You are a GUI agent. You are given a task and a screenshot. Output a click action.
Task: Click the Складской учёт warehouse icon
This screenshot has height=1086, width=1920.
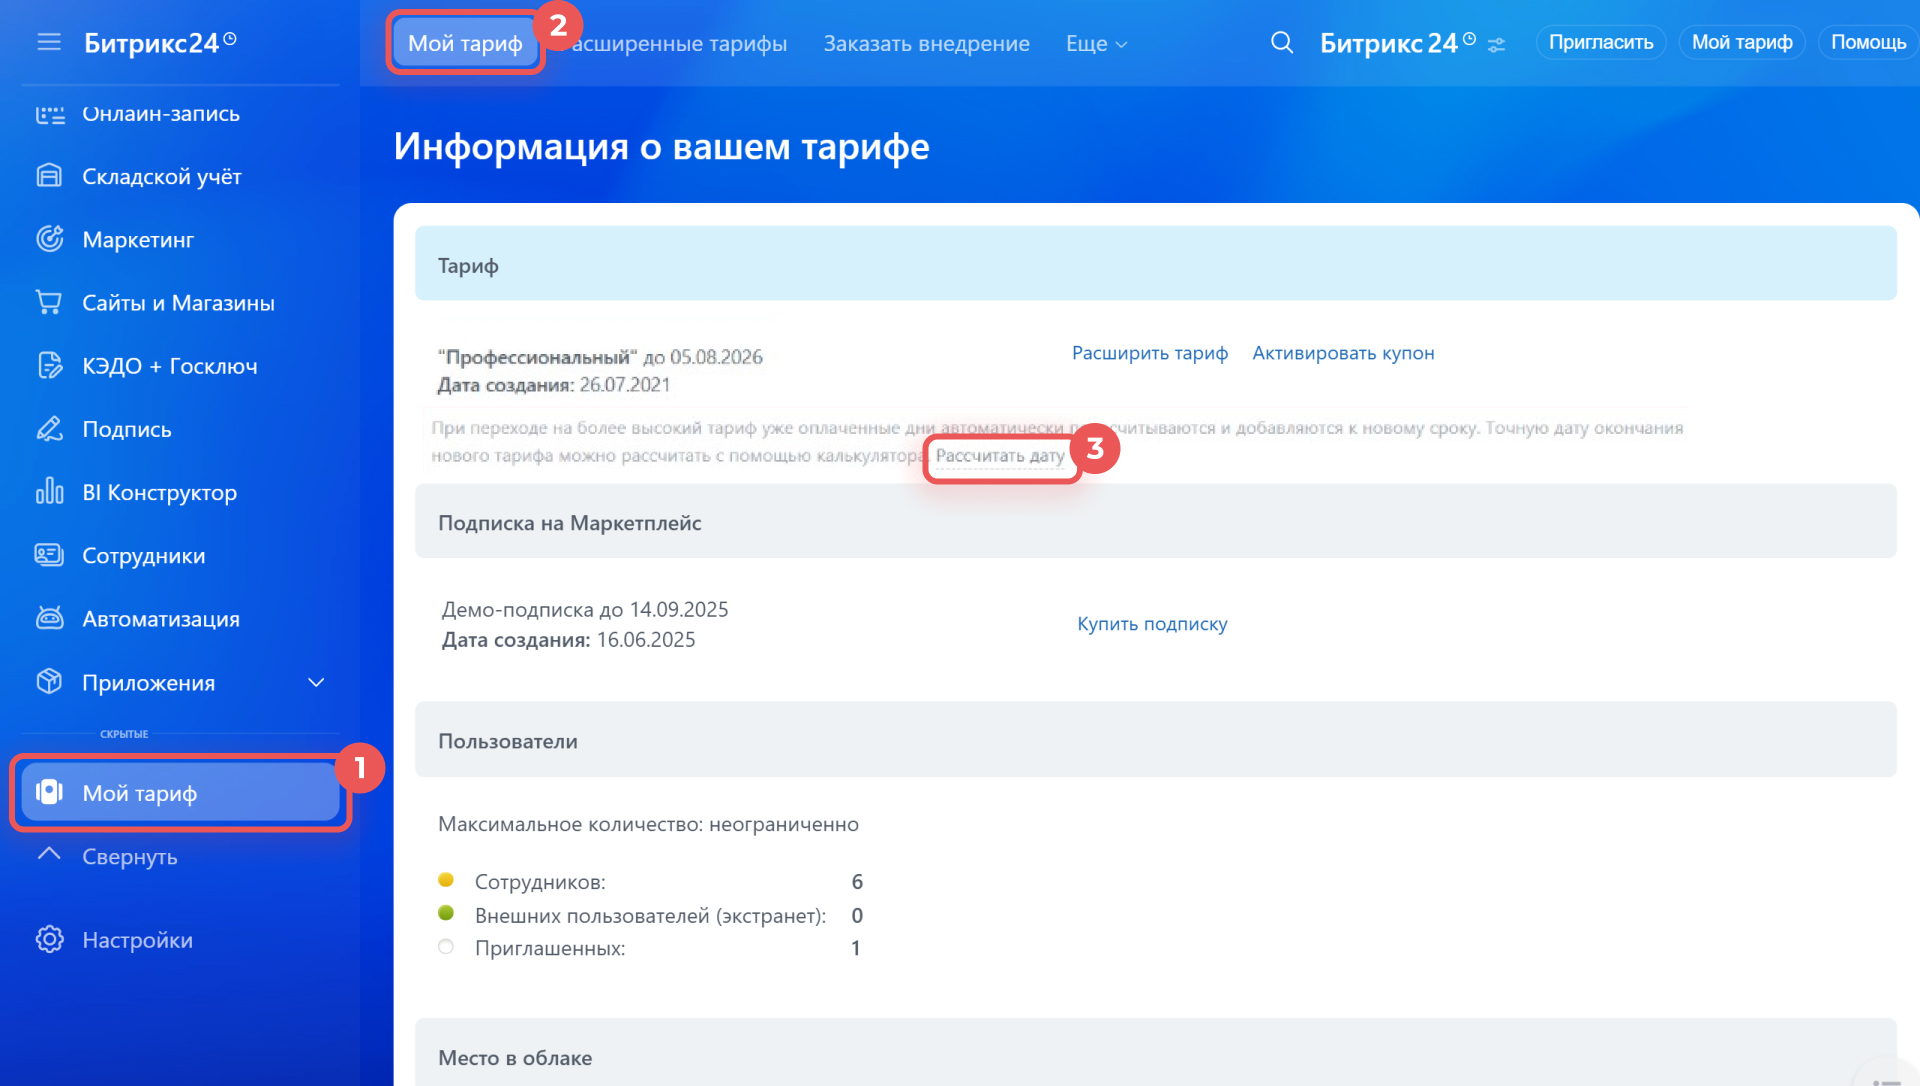click(49, 176)
